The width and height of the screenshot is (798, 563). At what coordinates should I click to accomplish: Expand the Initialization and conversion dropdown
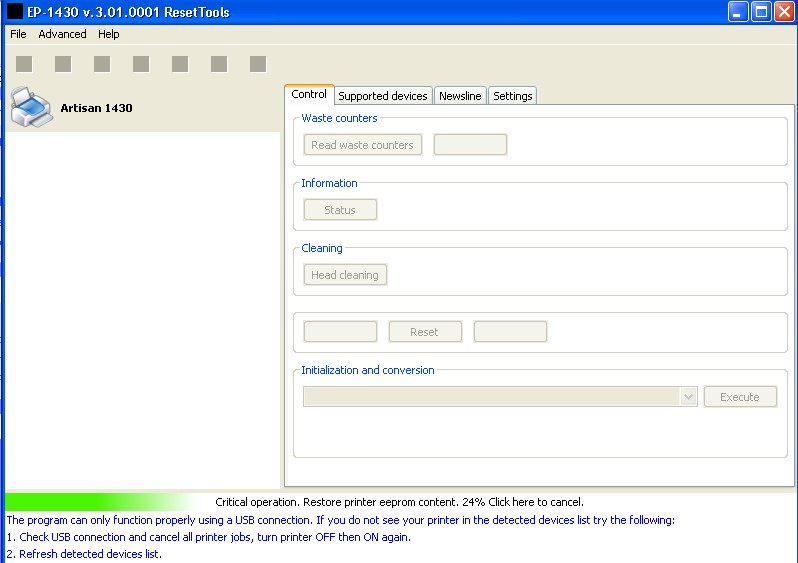pyautogui.click(x=688, y=397)
